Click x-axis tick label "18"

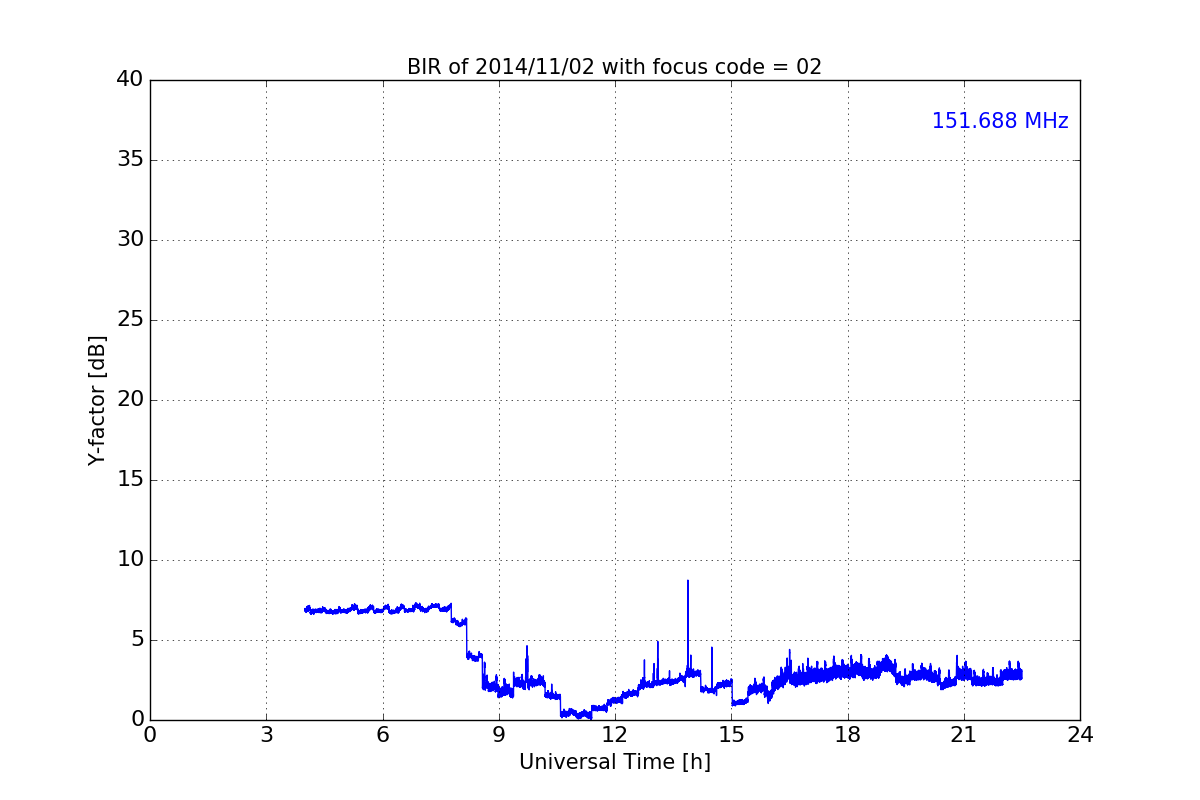(848, 734)
